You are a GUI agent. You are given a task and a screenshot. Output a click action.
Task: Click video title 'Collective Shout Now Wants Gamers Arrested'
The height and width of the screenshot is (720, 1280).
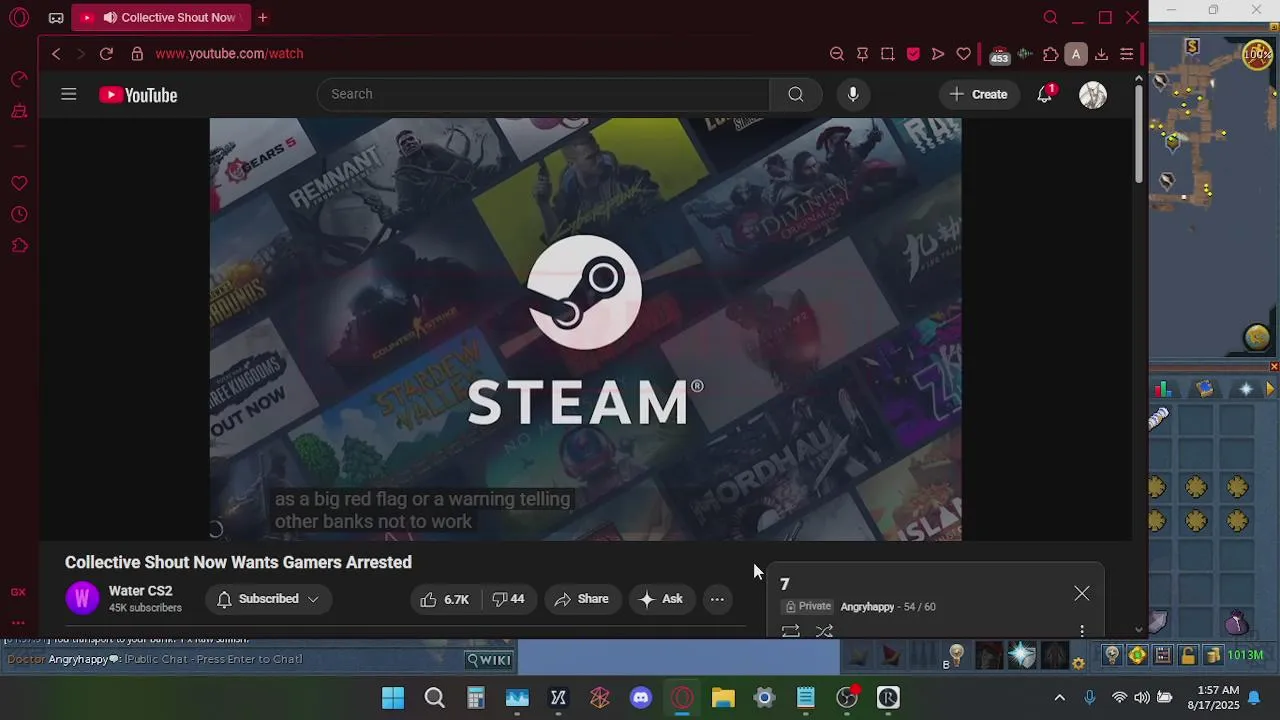point(238,562)
